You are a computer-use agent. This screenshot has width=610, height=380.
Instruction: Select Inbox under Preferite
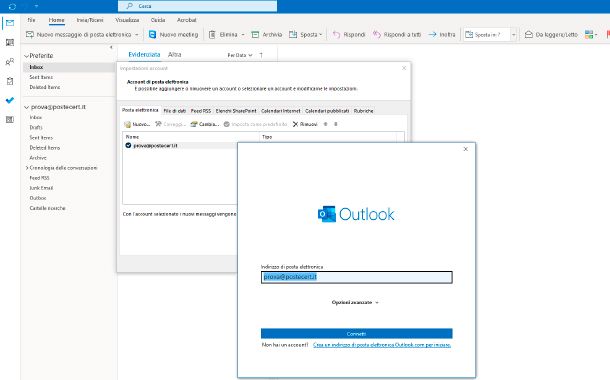[x=36, y=67]
